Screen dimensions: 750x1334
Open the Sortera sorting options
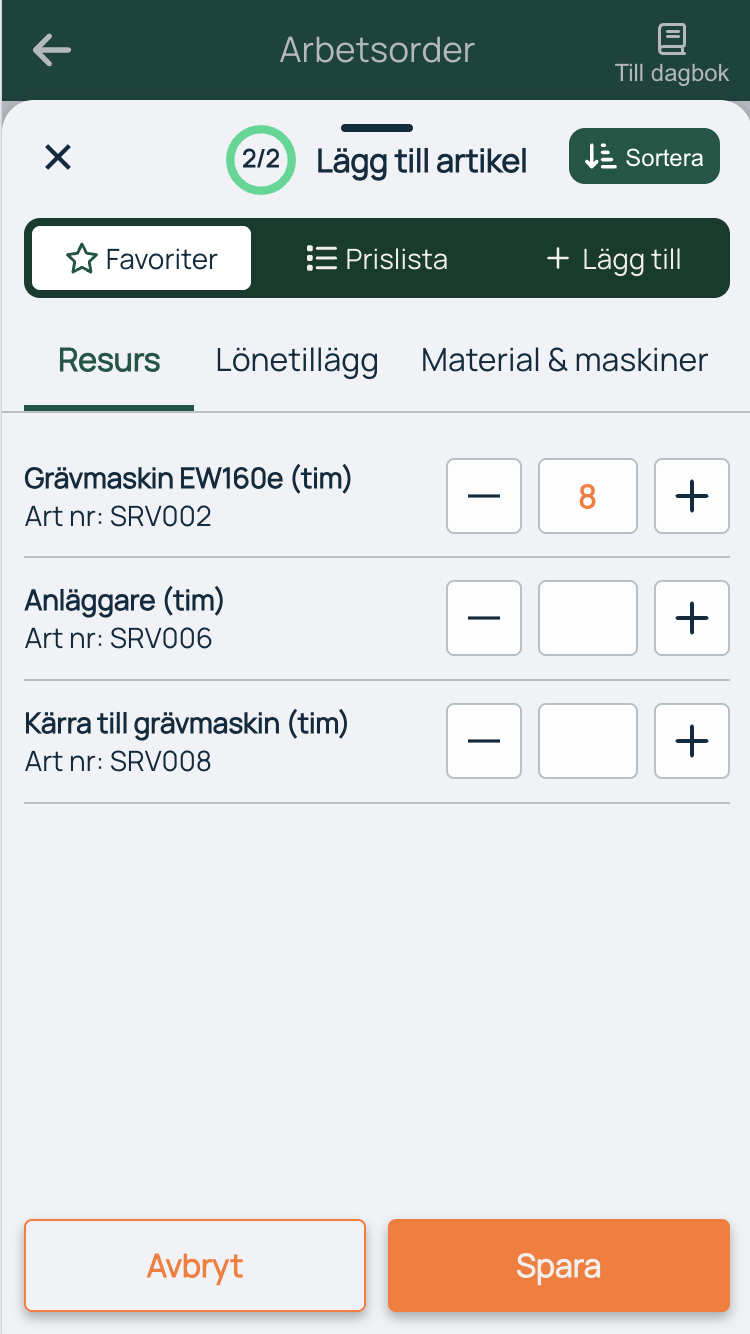pyautogui.click(x=644, y=156)
